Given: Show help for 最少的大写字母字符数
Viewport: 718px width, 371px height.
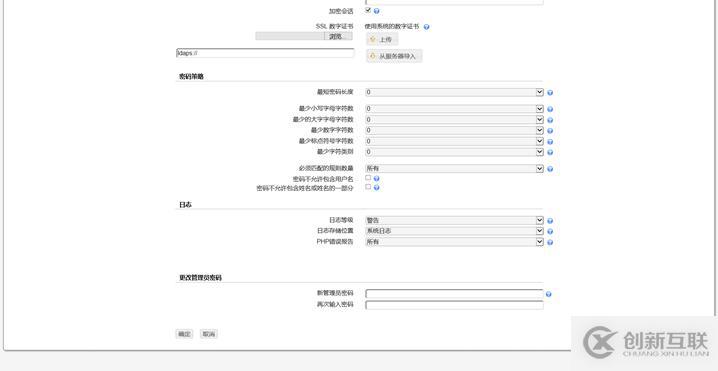Looking at the screenshot, I should point(550,120).
